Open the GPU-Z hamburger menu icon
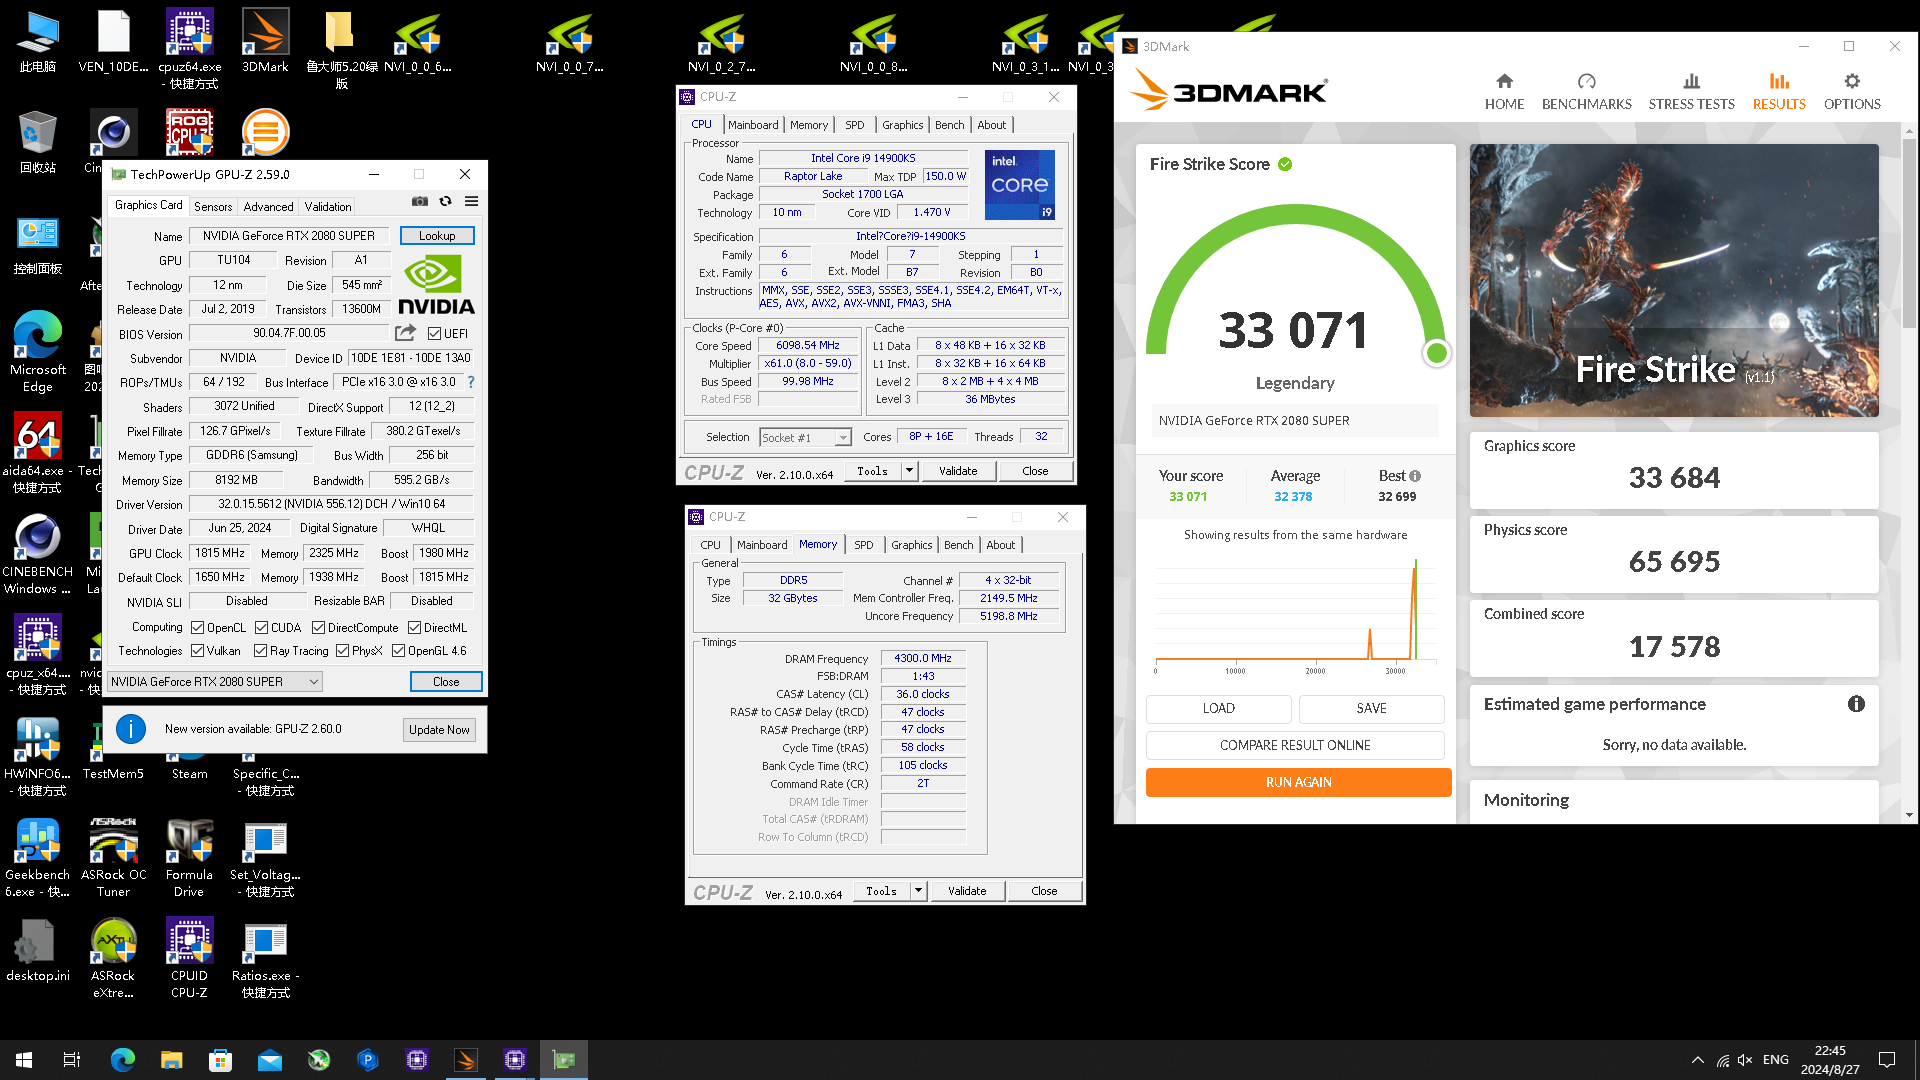 coord(471,201)
